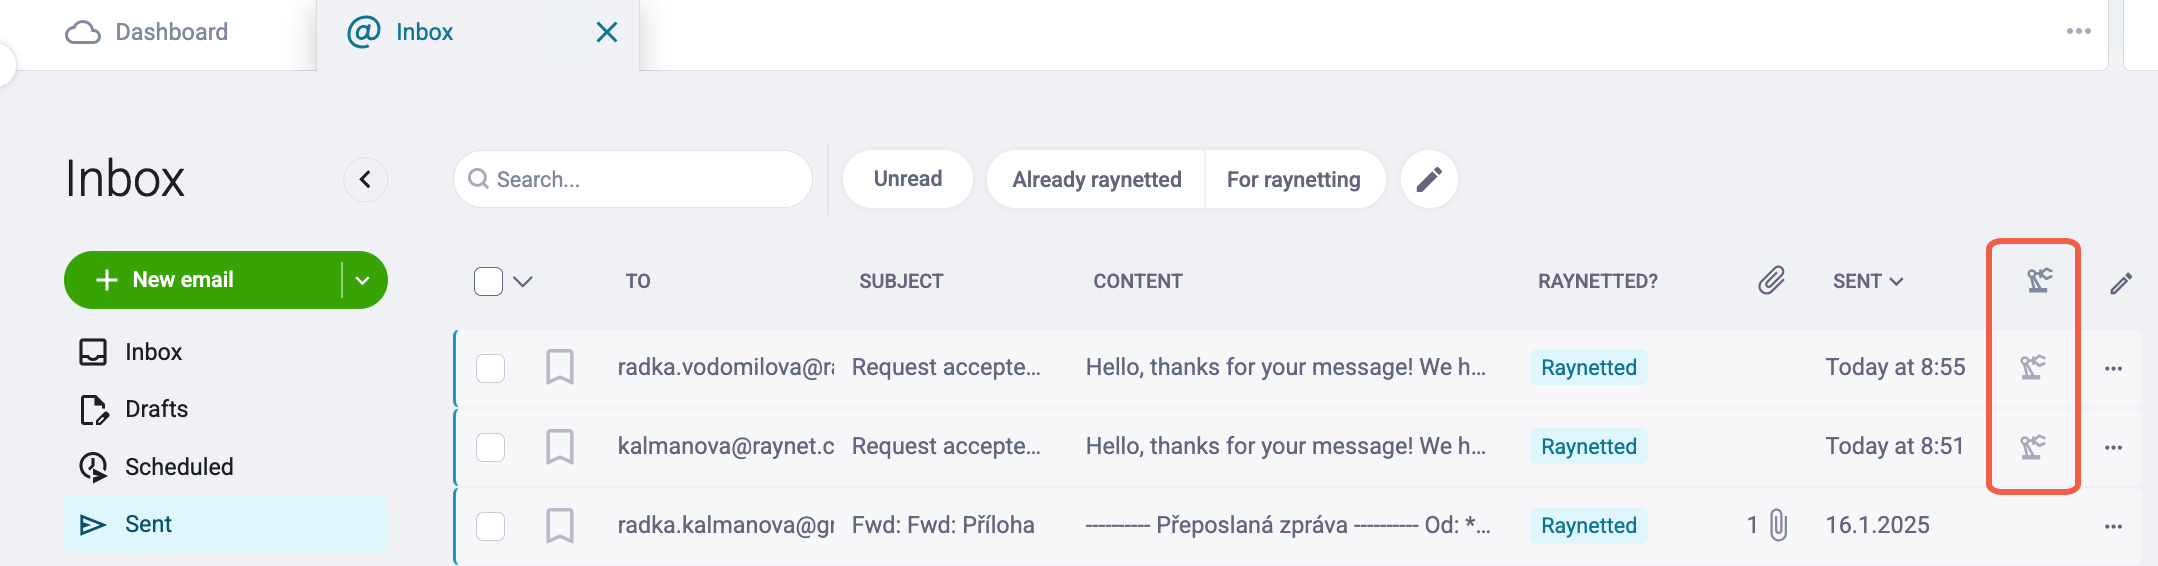The height and width of the screenshot is (566, 2158).
Task: Click the edit columns pencil in header
Action: (x=2121, y=283)
